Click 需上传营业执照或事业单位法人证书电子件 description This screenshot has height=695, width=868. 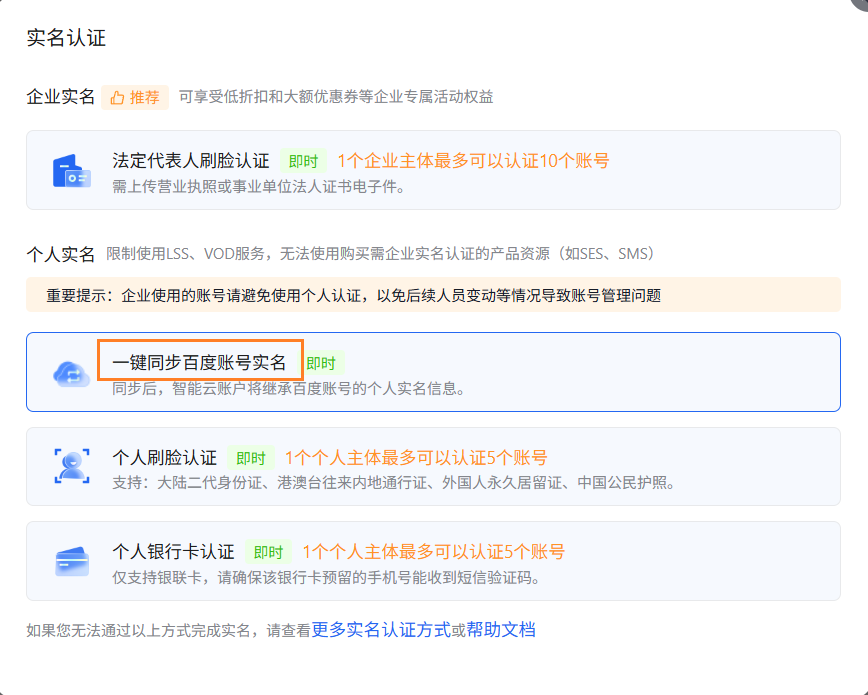[259, 187]
